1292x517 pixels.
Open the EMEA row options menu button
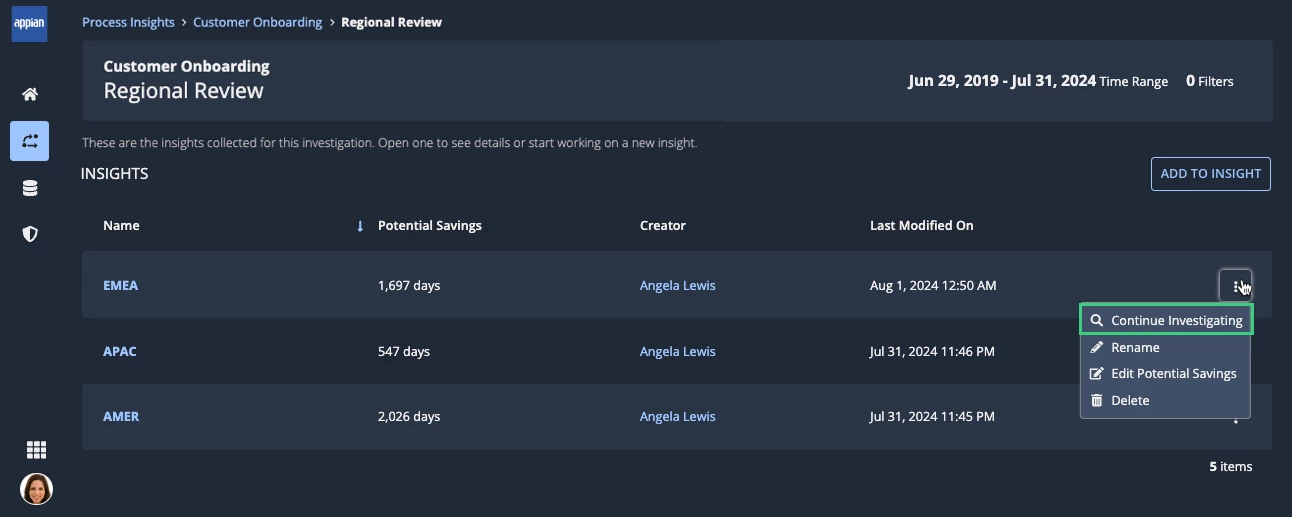[1236, 285]
